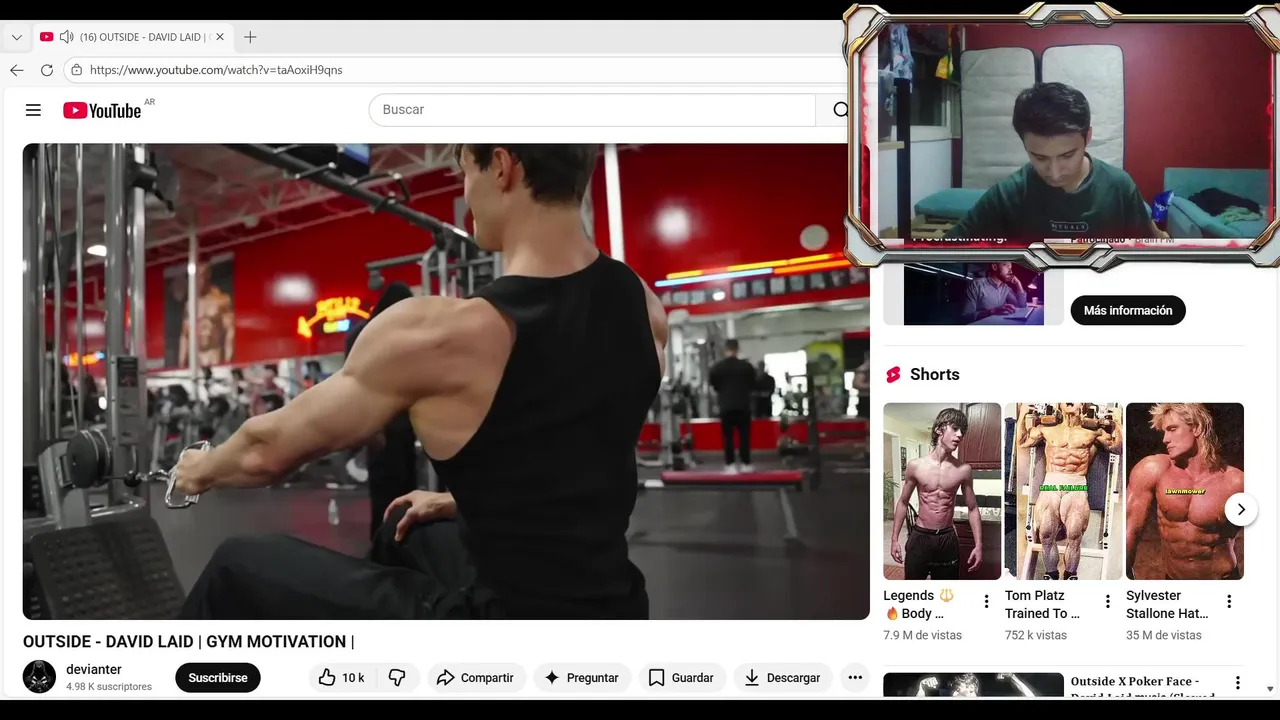Go to YouTube home via logo
The width and height of the screenshot is (1280, 720).
pos(102,110)
